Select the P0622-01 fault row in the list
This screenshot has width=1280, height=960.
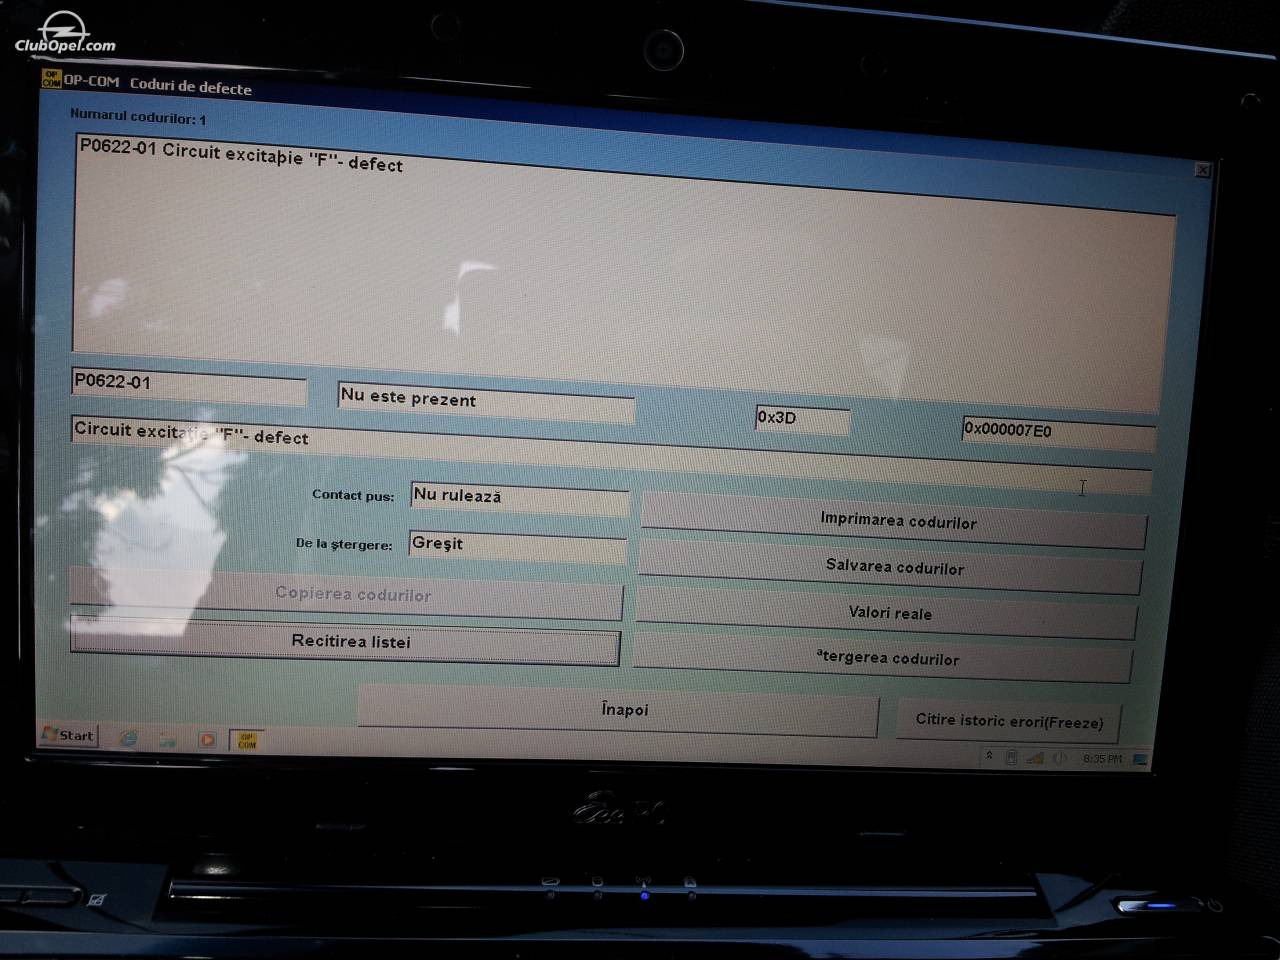point(240,155)
